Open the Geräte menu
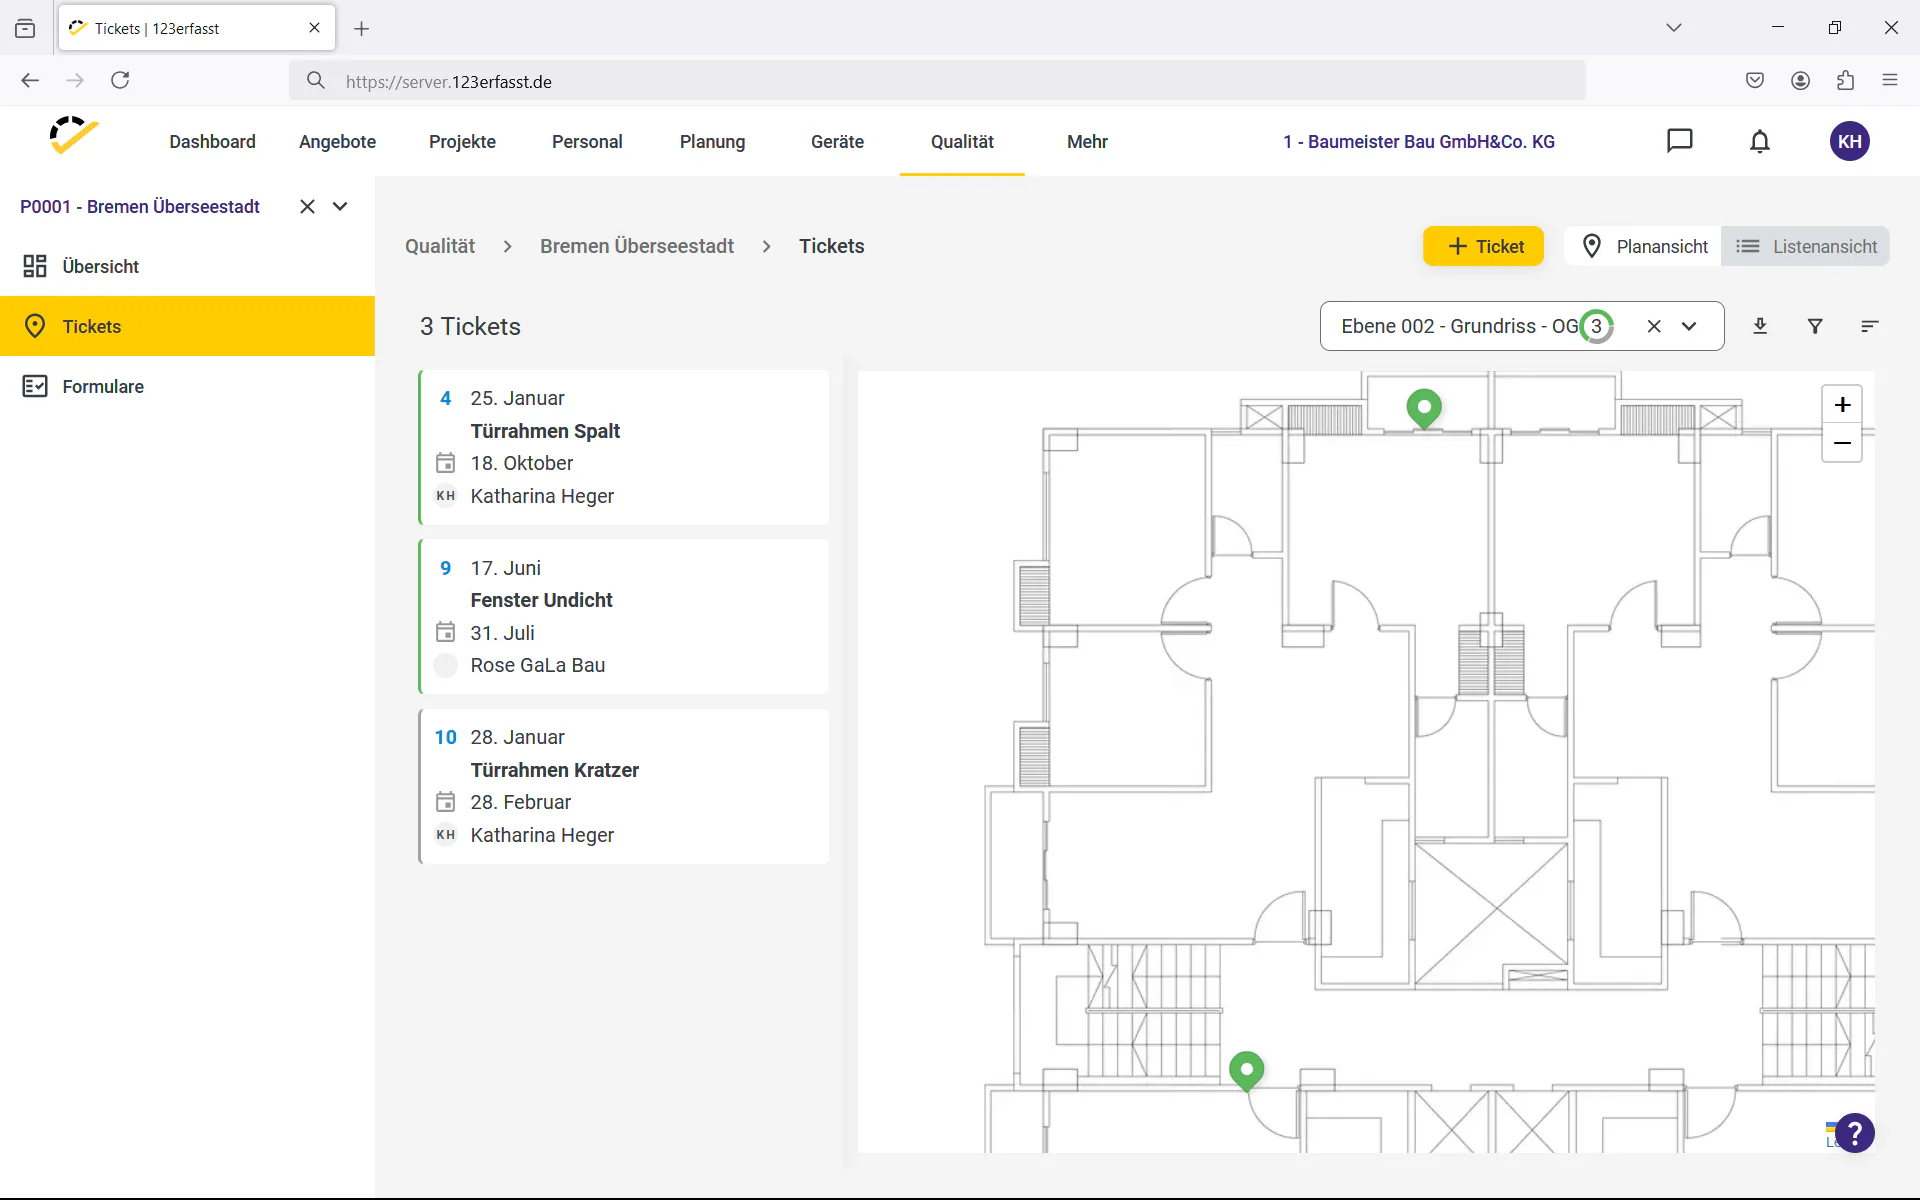Viewport: 1920px width, 1200px height. click(837, 142)
